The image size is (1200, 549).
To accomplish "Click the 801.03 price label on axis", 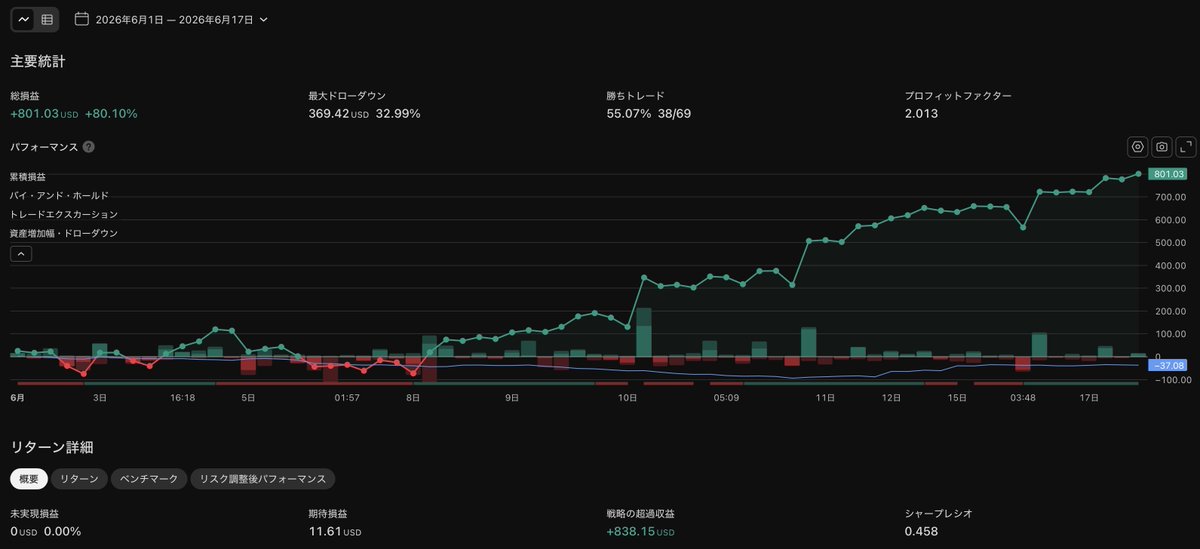I will (x=1167, y=174).
